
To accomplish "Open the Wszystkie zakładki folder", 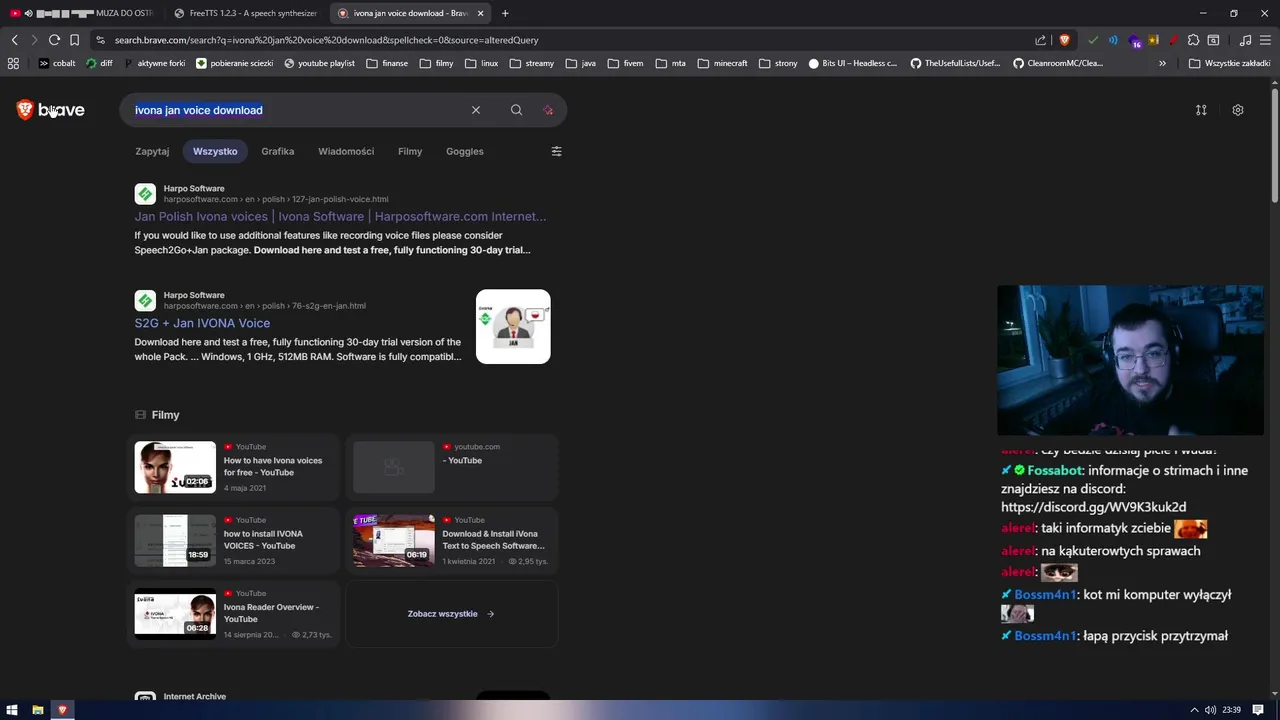I will pyautogui.click(x=1229, y=63).
